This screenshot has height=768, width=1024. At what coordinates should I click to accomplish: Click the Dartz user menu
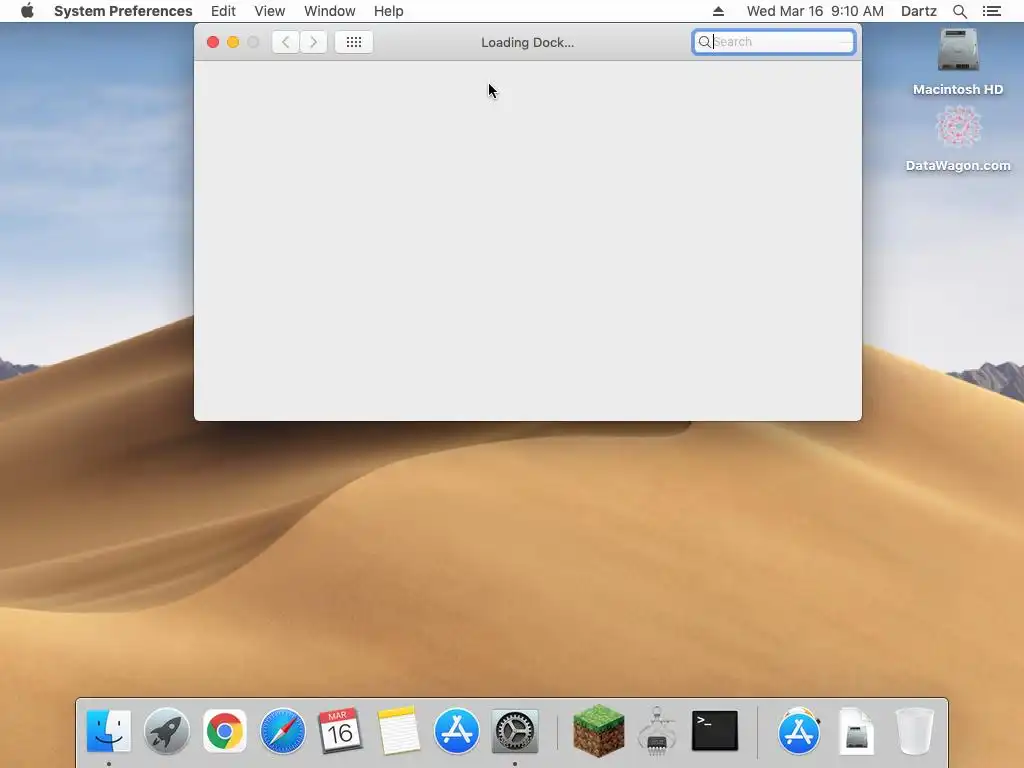coord(918,11)
